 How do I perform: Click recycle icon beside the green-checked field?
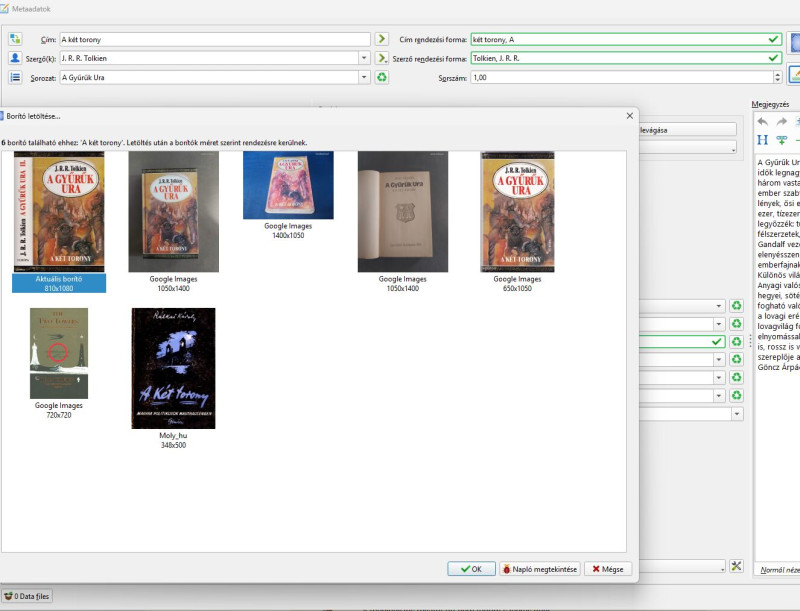[736, 341]
